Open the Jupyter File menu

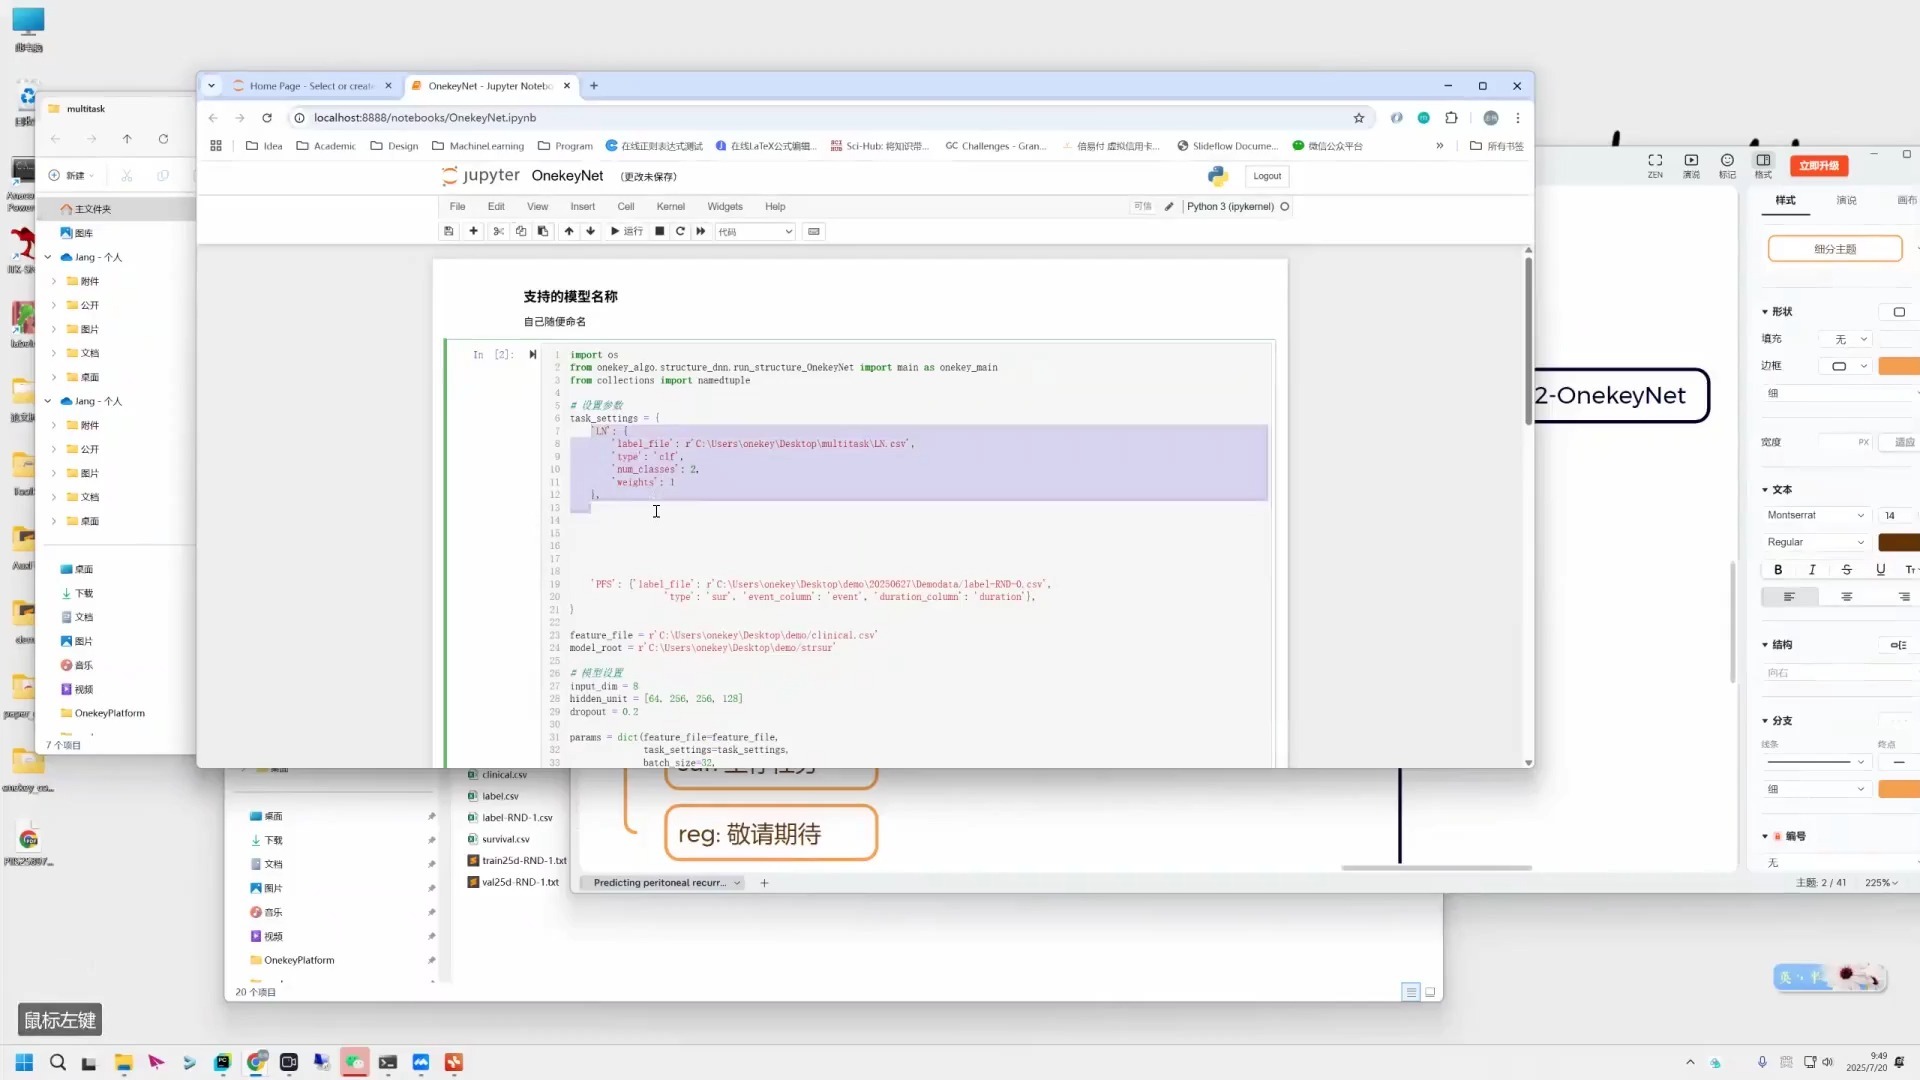457,207
